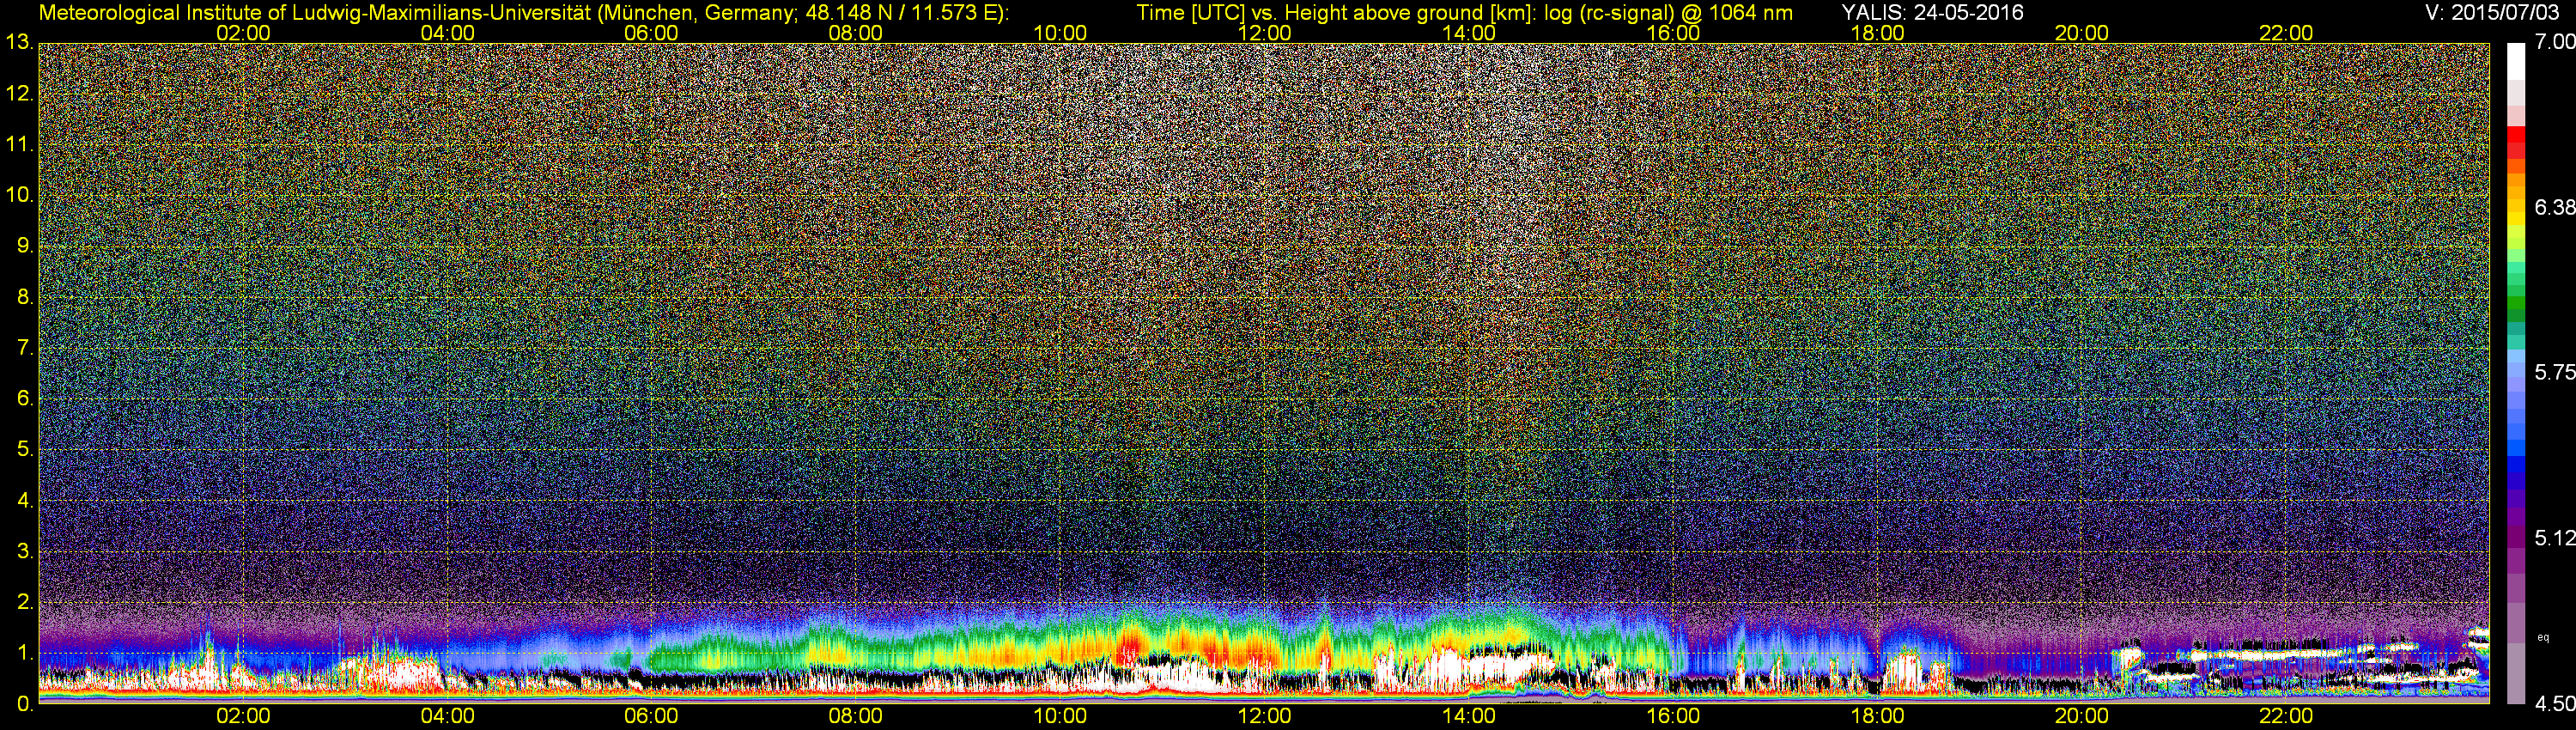Click the '2.' height axis label
The height and width of the screenshot is (730, 2576).
(24, 602)
